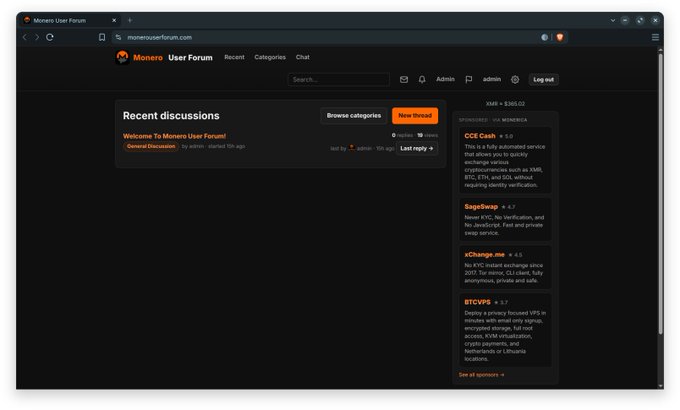
Task: Reload the page with refresh icon
Action: coord(50,37)
